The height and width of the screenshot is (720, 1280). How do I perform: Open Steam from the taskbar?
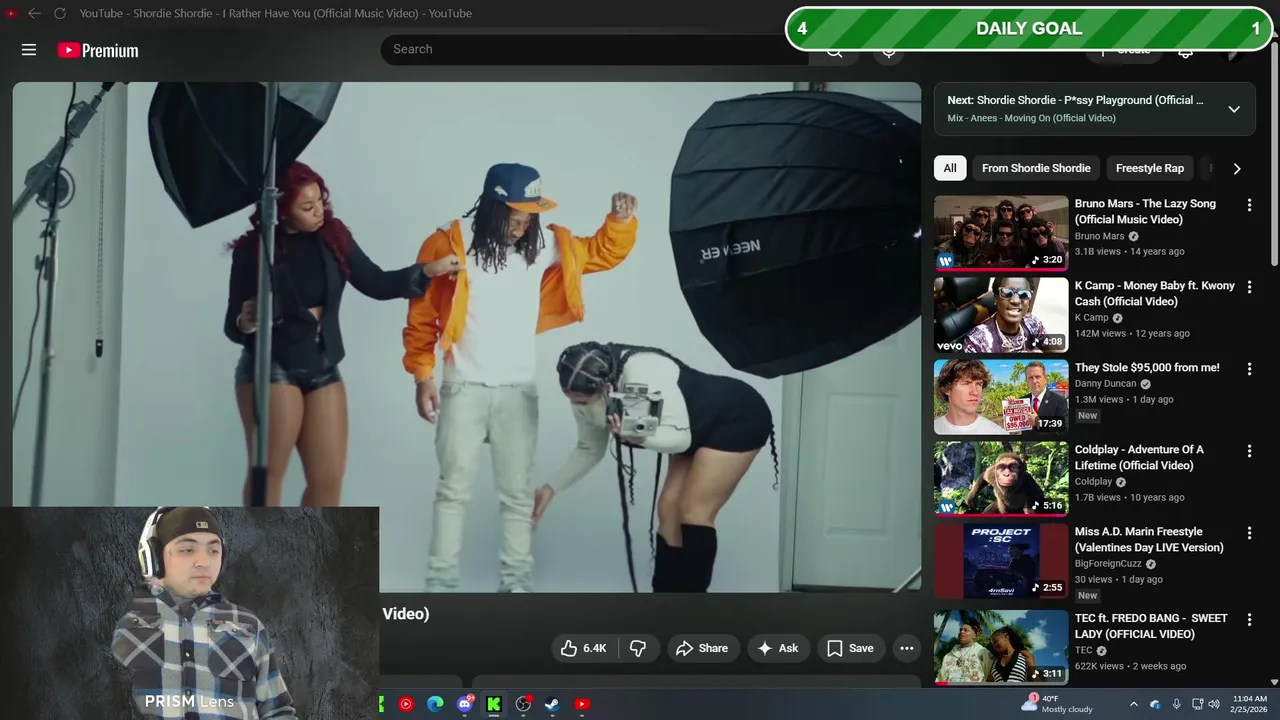pyautogui.click(x=552, y=704)
